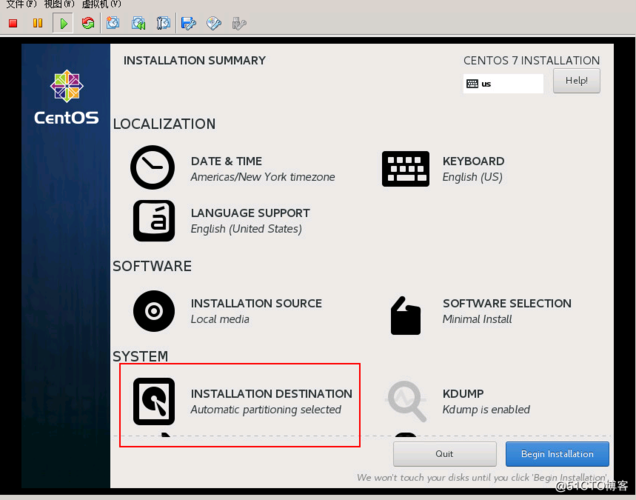The image size is (636, 500).
Task: Click the Installation Source disc icon
Action: pos(154,311)
